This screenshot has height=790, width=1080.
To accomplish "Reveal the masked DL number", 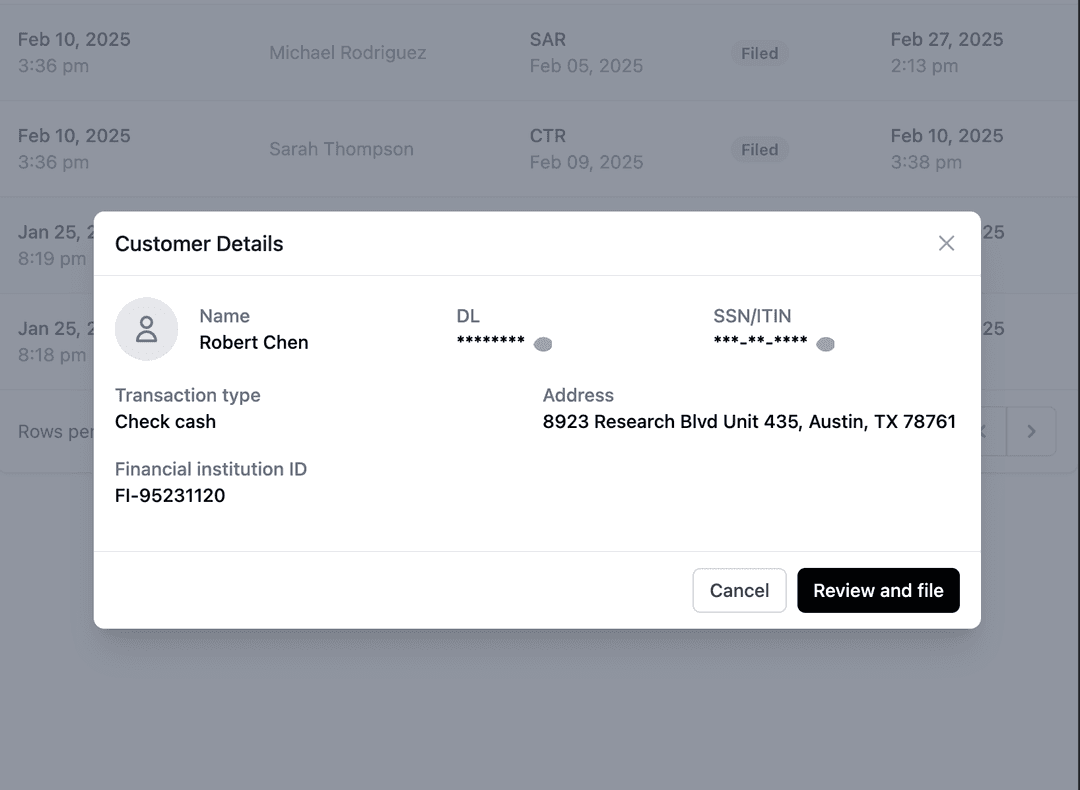I will pyautogui.click(x=543, y=344).
